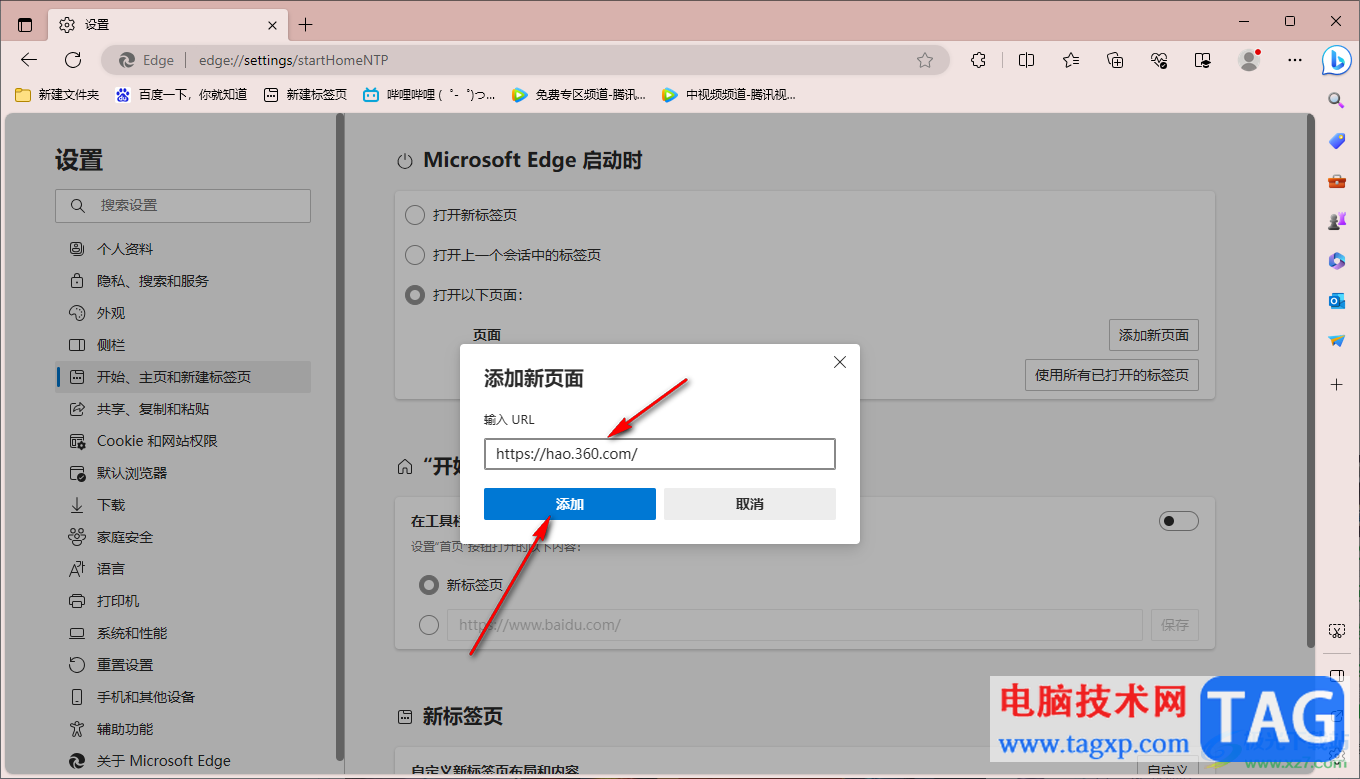Select 打开上一个会话中的标签页 radio option
The width and height of the screenshot is (1360, 779).
pyautogui.click(x=415, y=255)
